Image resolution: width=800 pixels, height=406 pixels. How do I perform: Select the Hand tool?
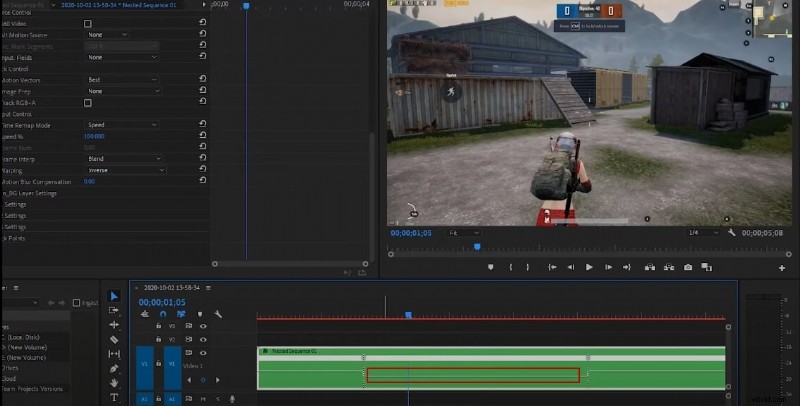coord(114,383)
